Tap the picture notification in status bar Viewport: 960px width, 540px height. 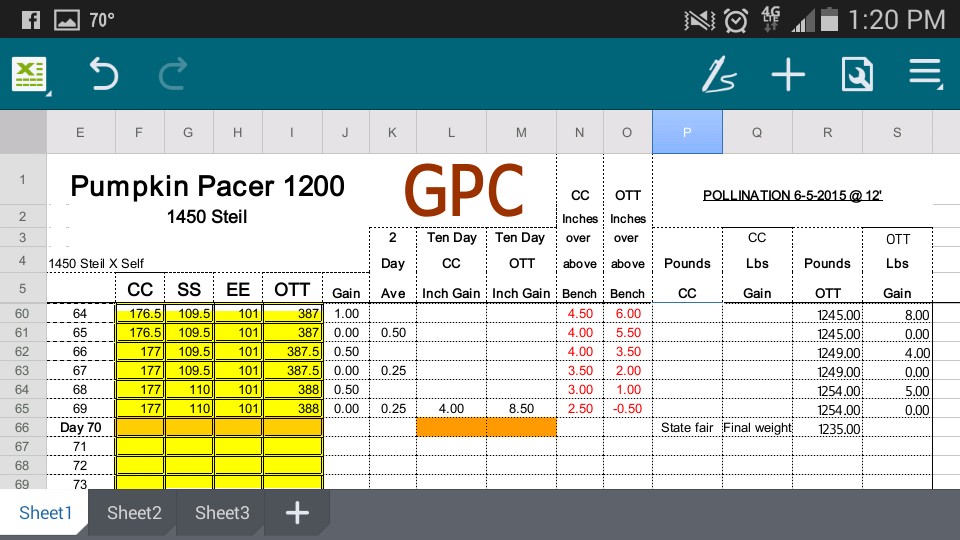tap(67, 19)
